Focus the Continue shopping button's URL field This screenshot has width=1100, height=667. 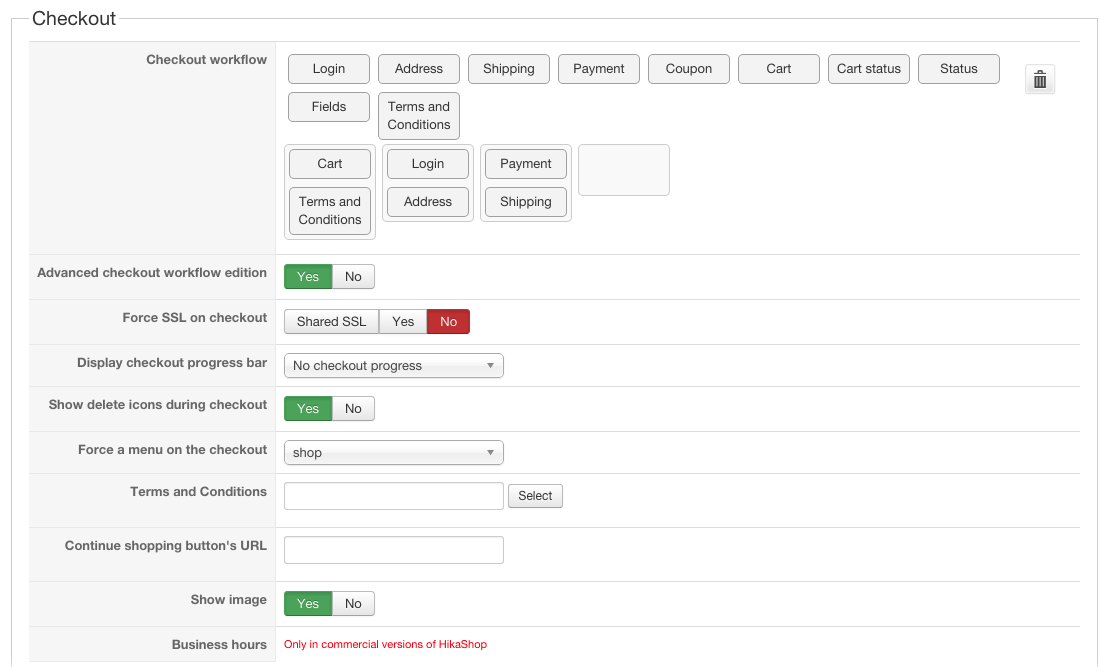393,550
